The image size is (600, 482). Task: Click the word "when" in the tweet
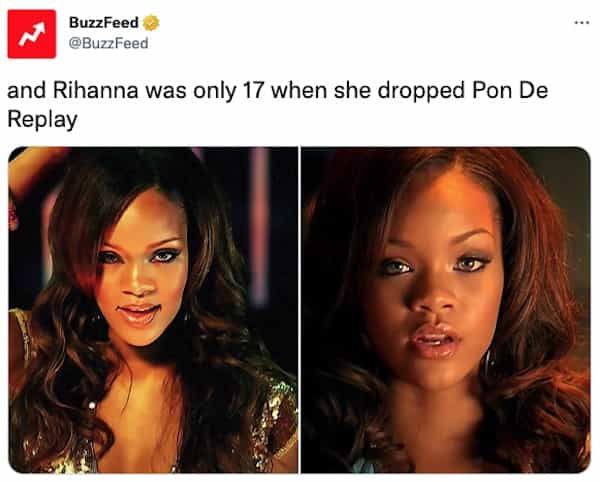(x=299, y=91)
